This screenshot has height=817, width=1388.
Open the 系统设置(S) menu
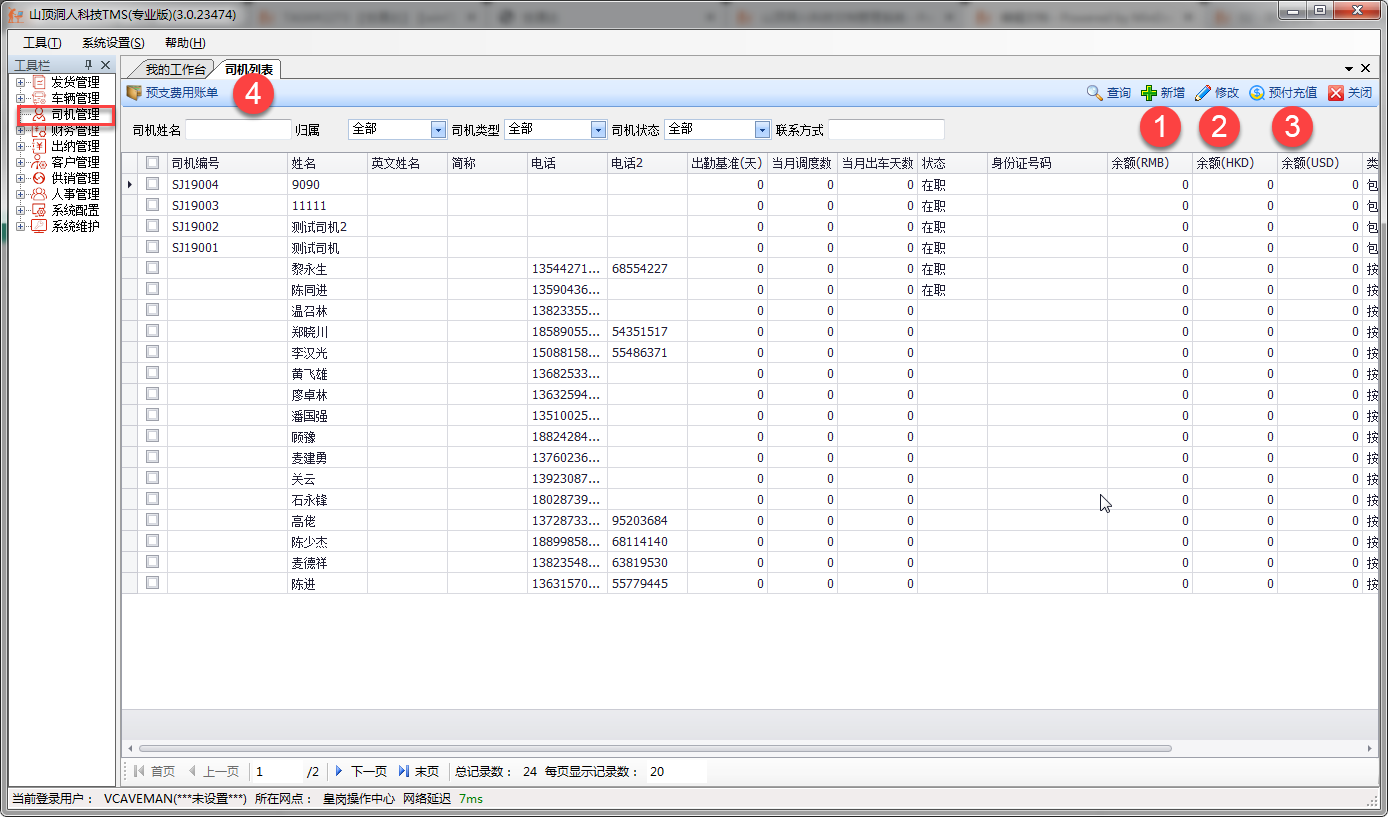(x=113, y=43)
